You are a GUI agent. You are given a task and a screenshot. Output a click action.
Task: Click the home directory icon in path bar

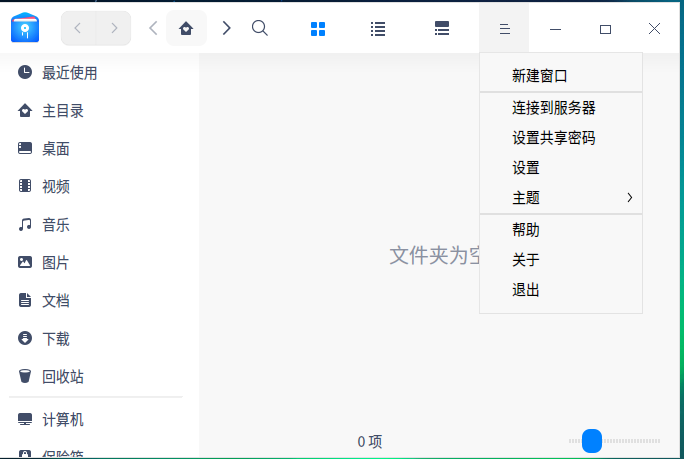pos(185,29)
